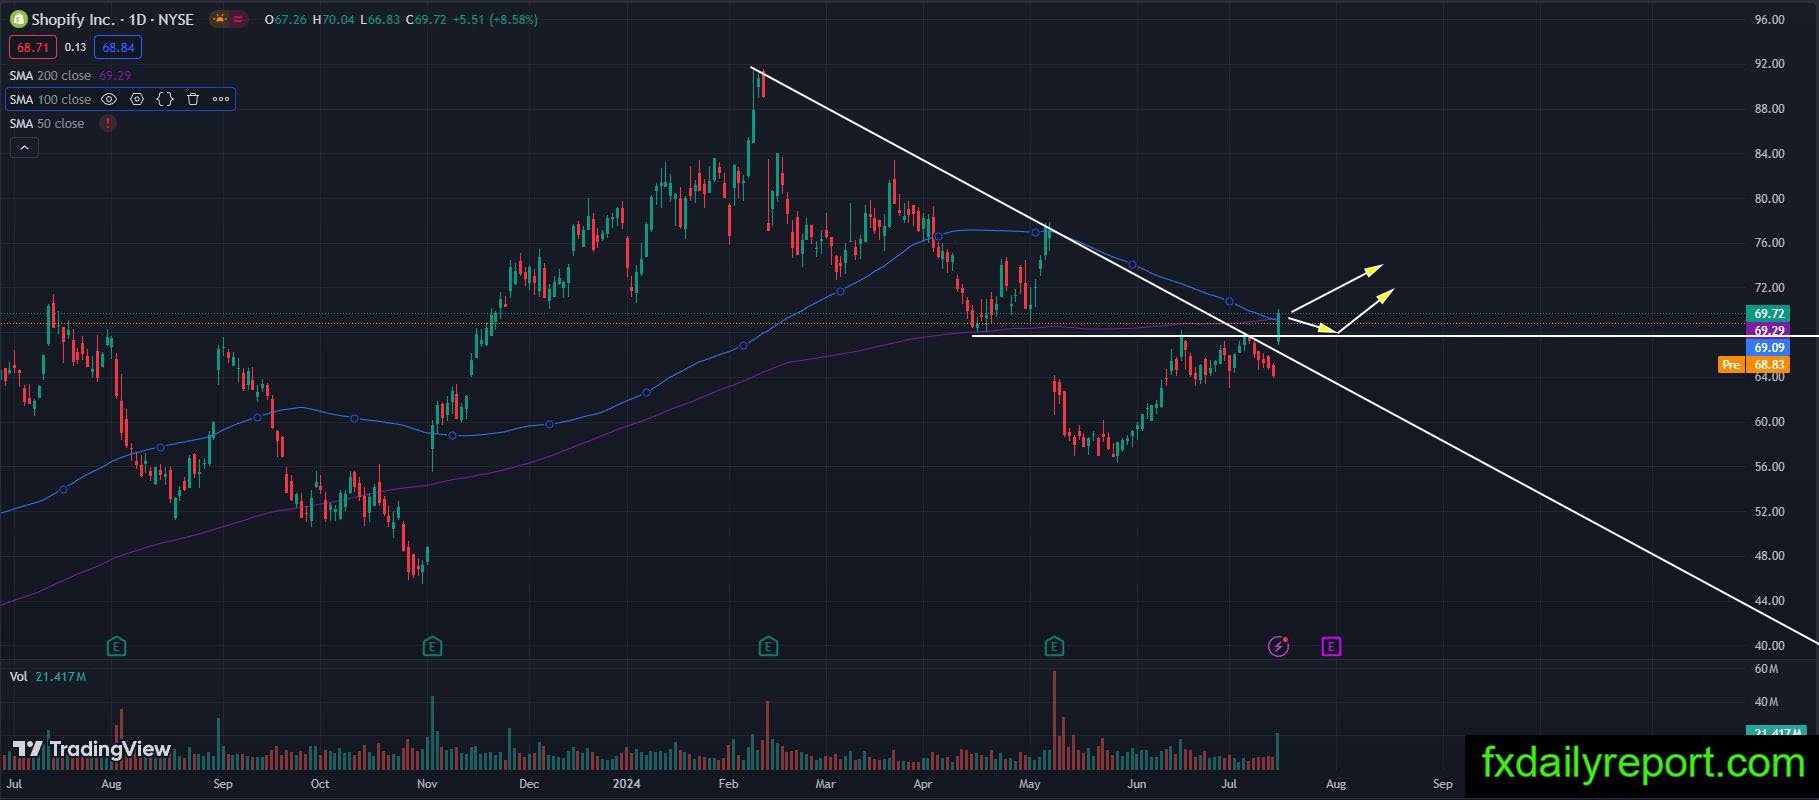
Task: Click the close value C69.72
Action: point(426,20)
